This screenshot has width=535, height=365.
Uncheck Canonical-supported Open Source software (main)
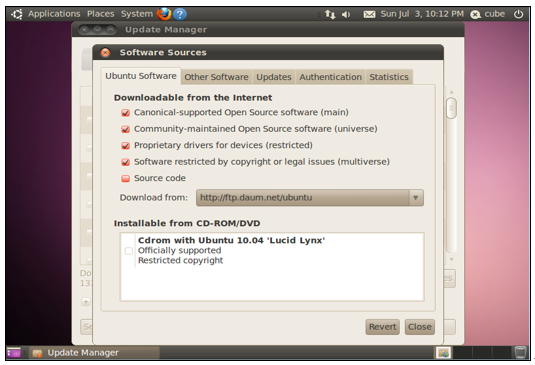126,113
